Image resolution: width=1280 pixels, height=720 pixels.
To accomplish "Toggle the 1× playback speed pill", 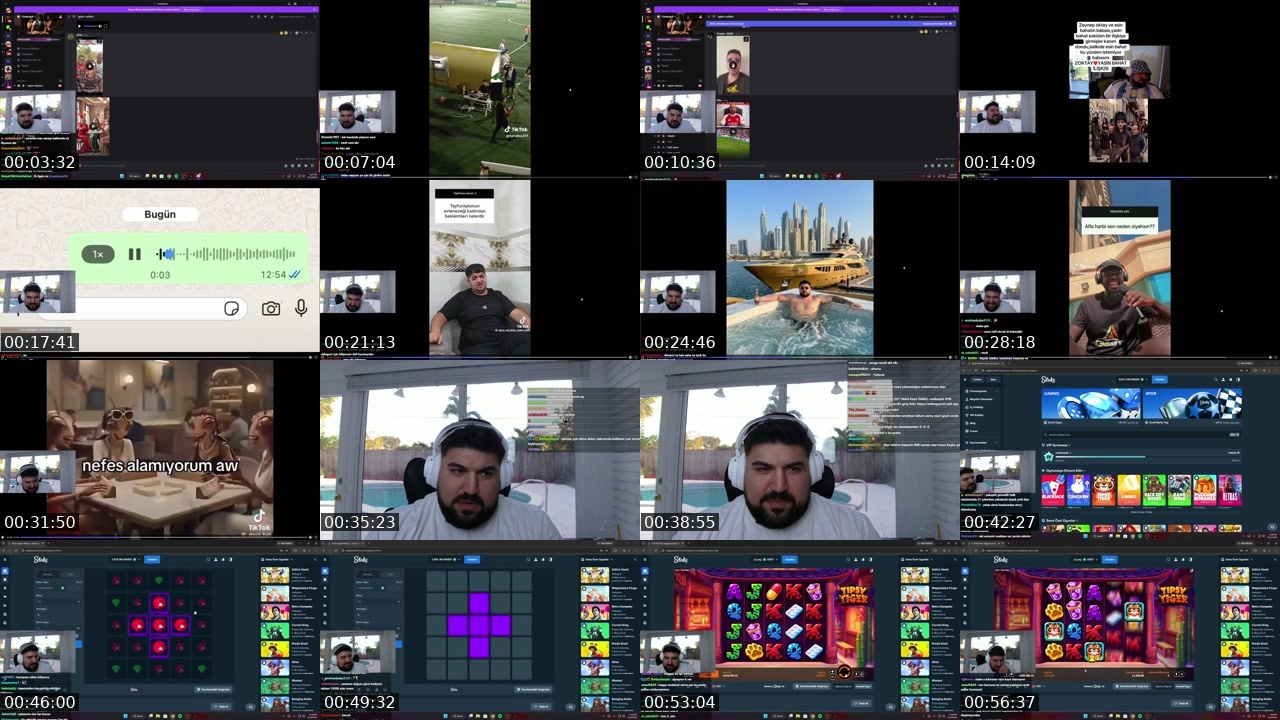I will pos(98,254).
